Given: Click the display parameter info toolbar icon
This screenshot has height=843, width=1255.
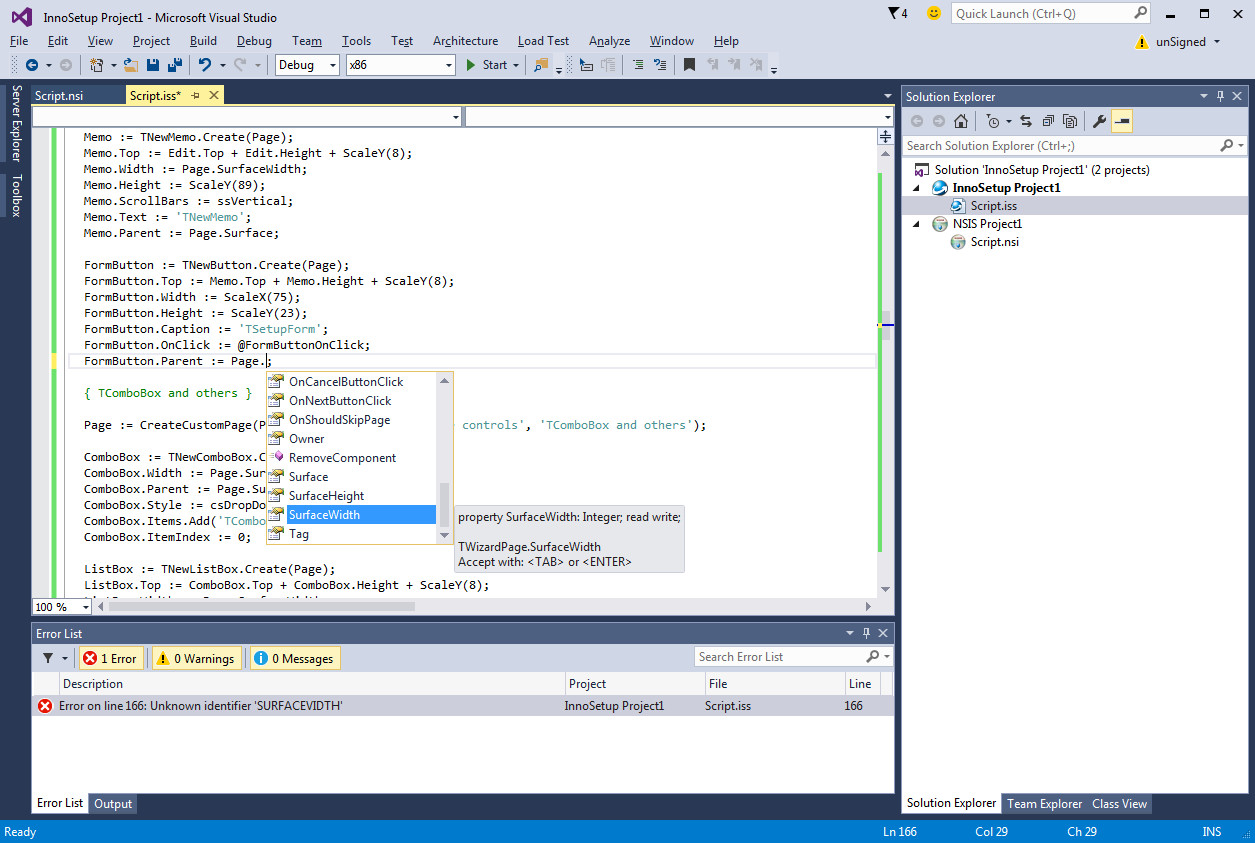Looking at the screenshot, I should 587,65.
